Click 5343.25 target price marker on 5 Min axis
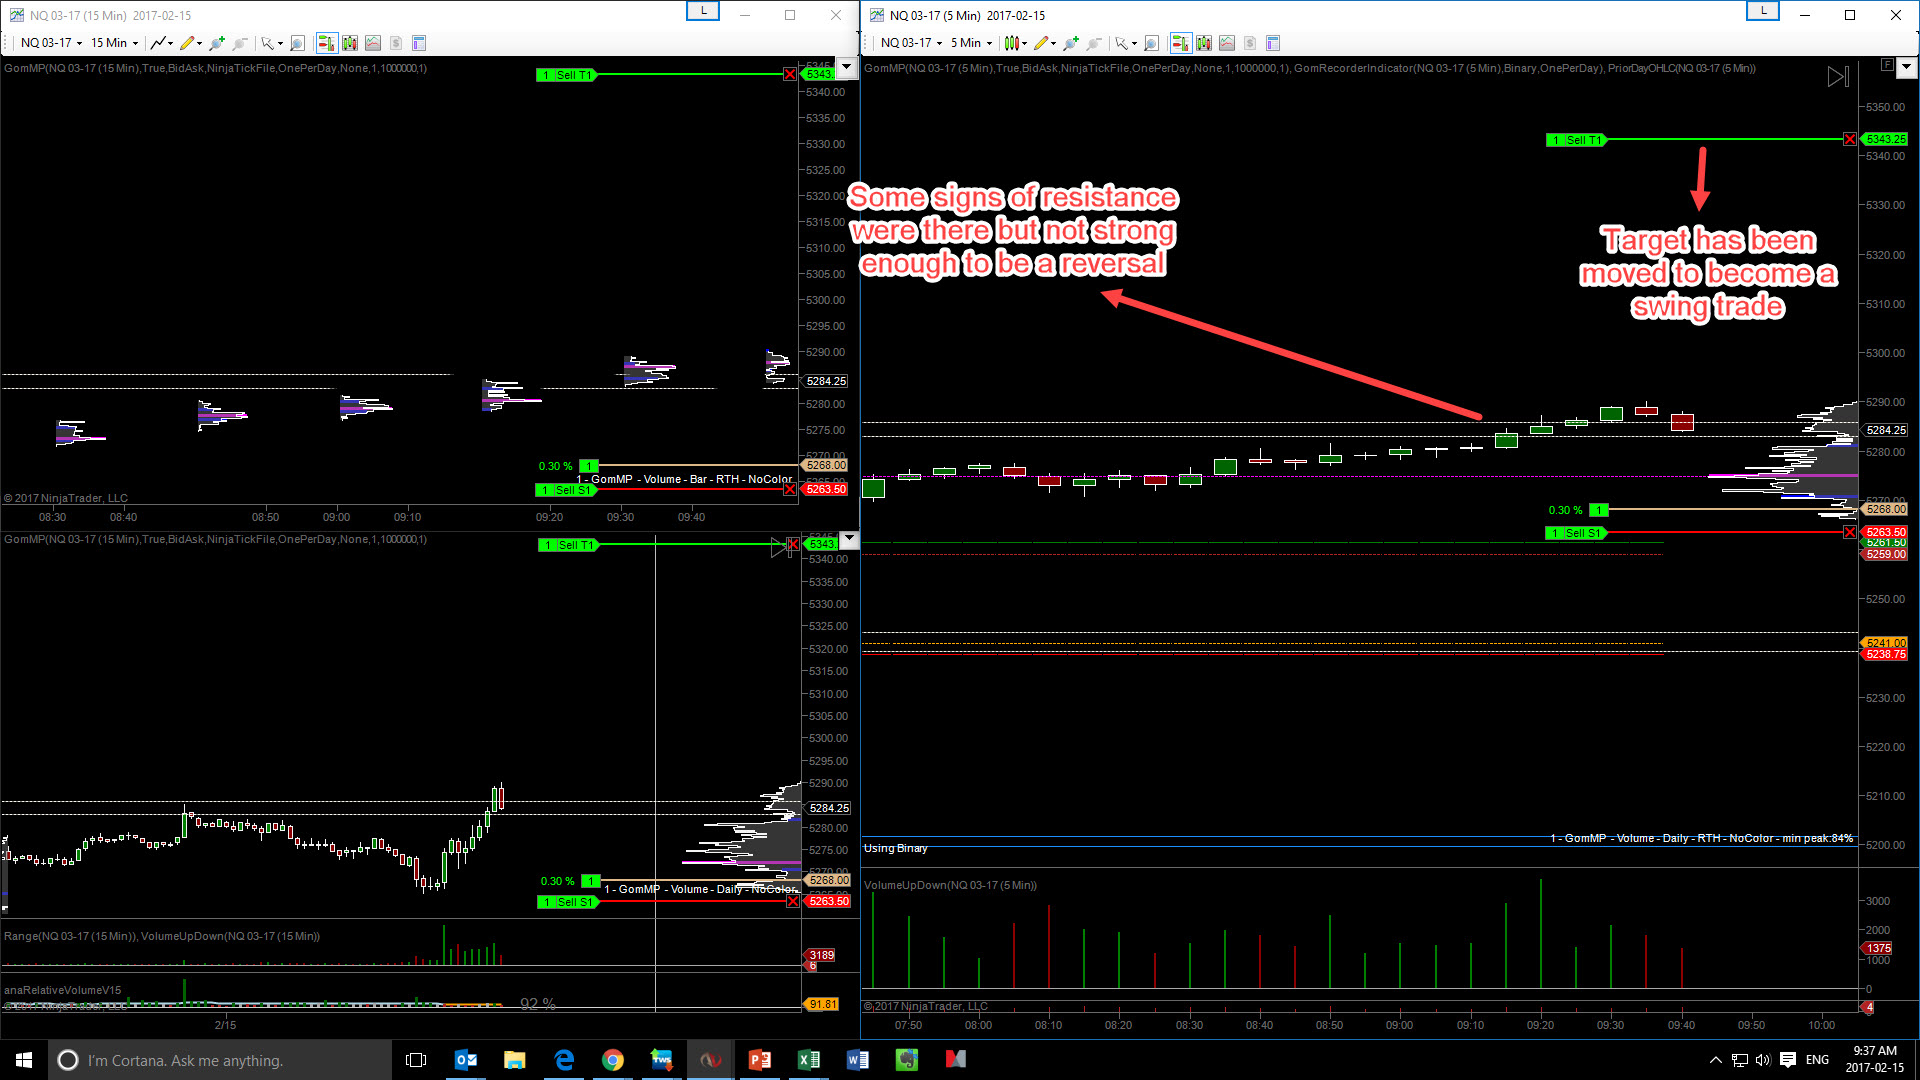 coord(1885,140)
